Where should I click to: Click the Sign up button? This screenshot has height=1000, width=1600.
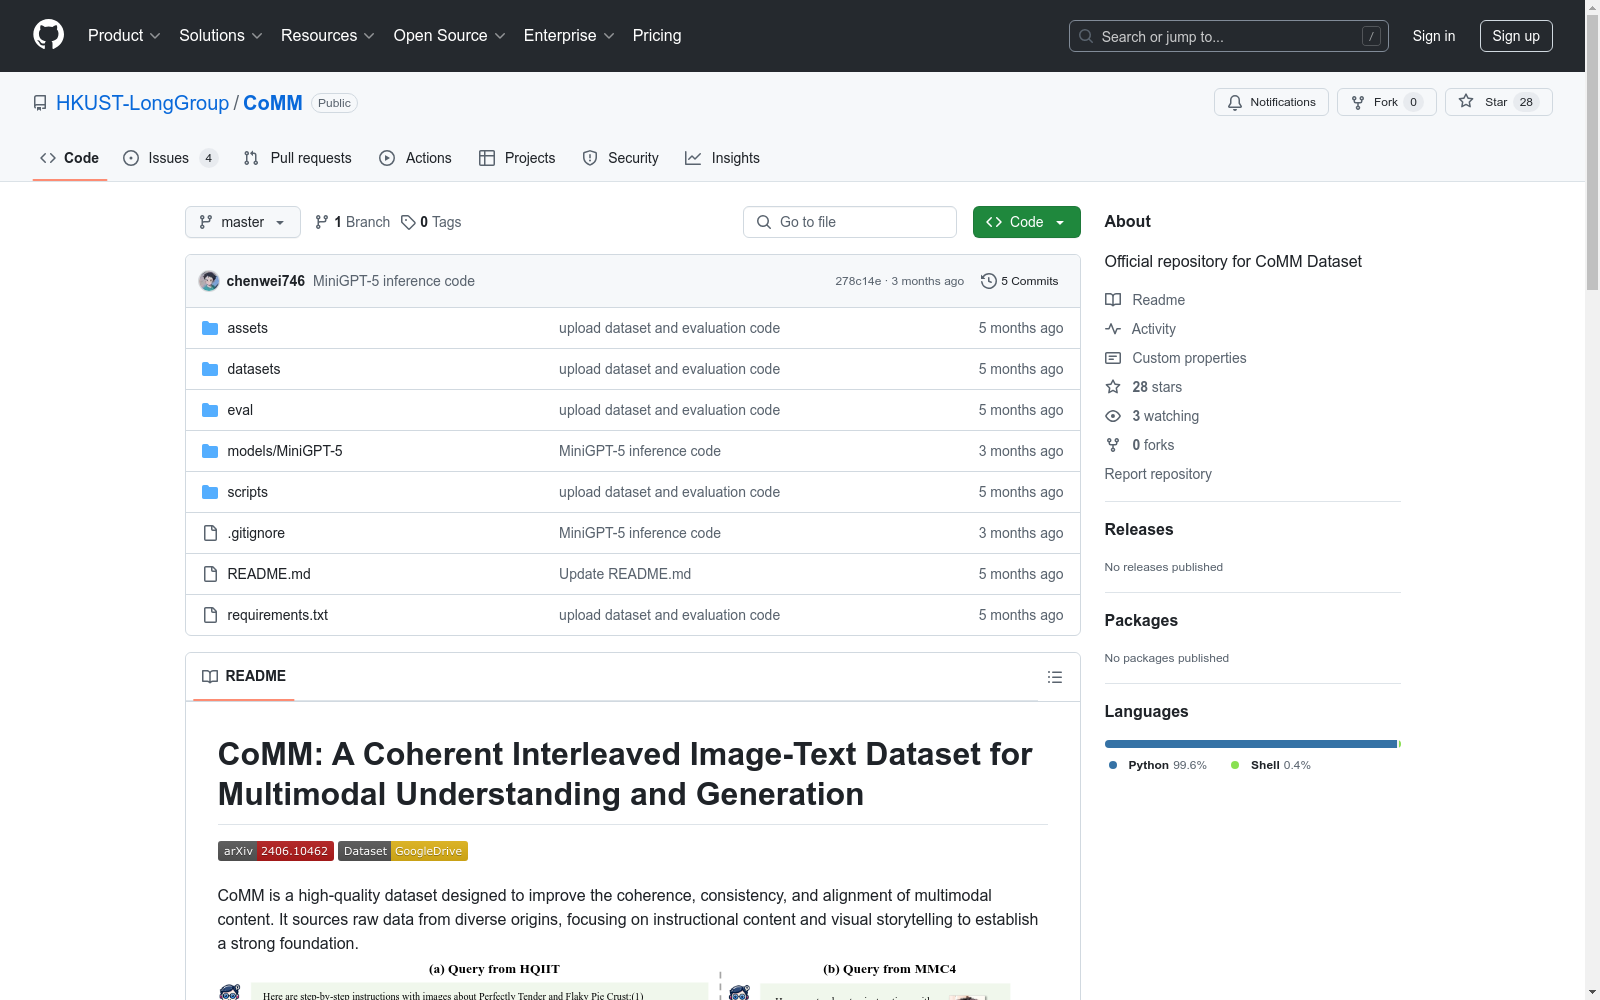click(x=1516, y=36)
